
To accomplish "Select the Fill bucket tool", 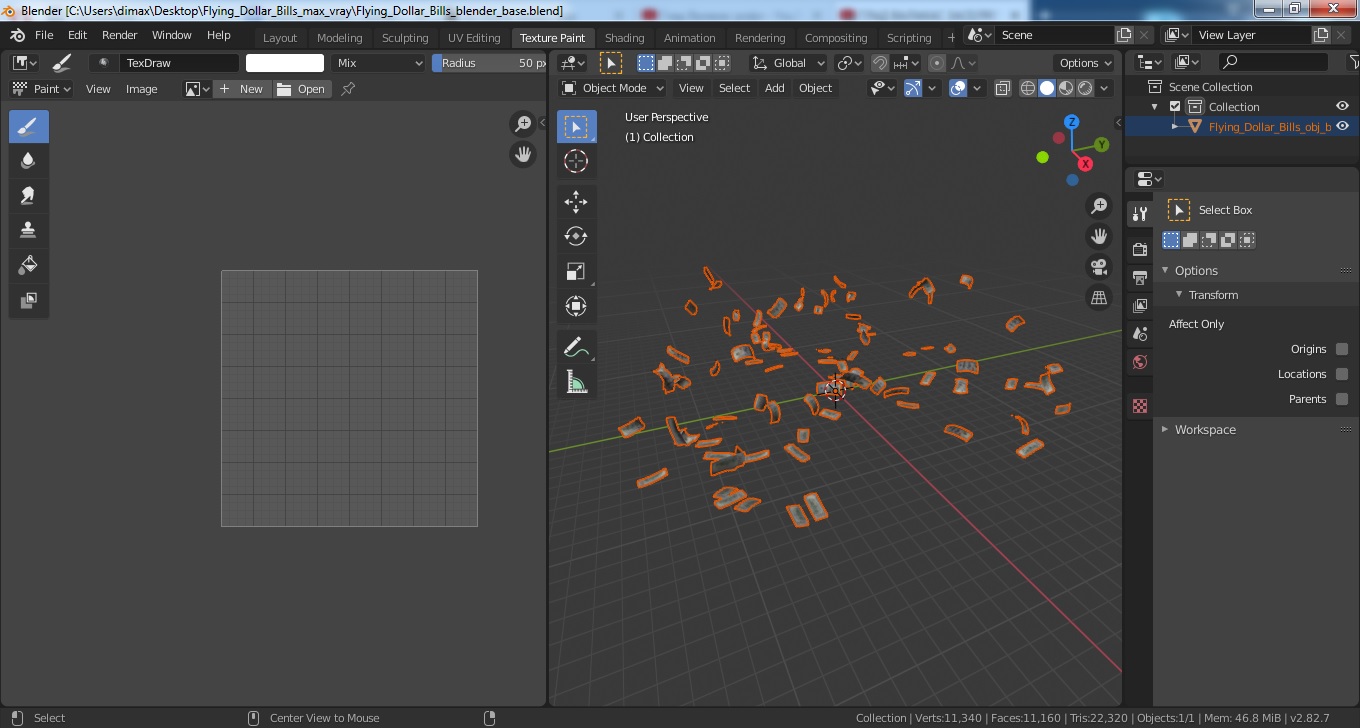I will pos(28,265).
